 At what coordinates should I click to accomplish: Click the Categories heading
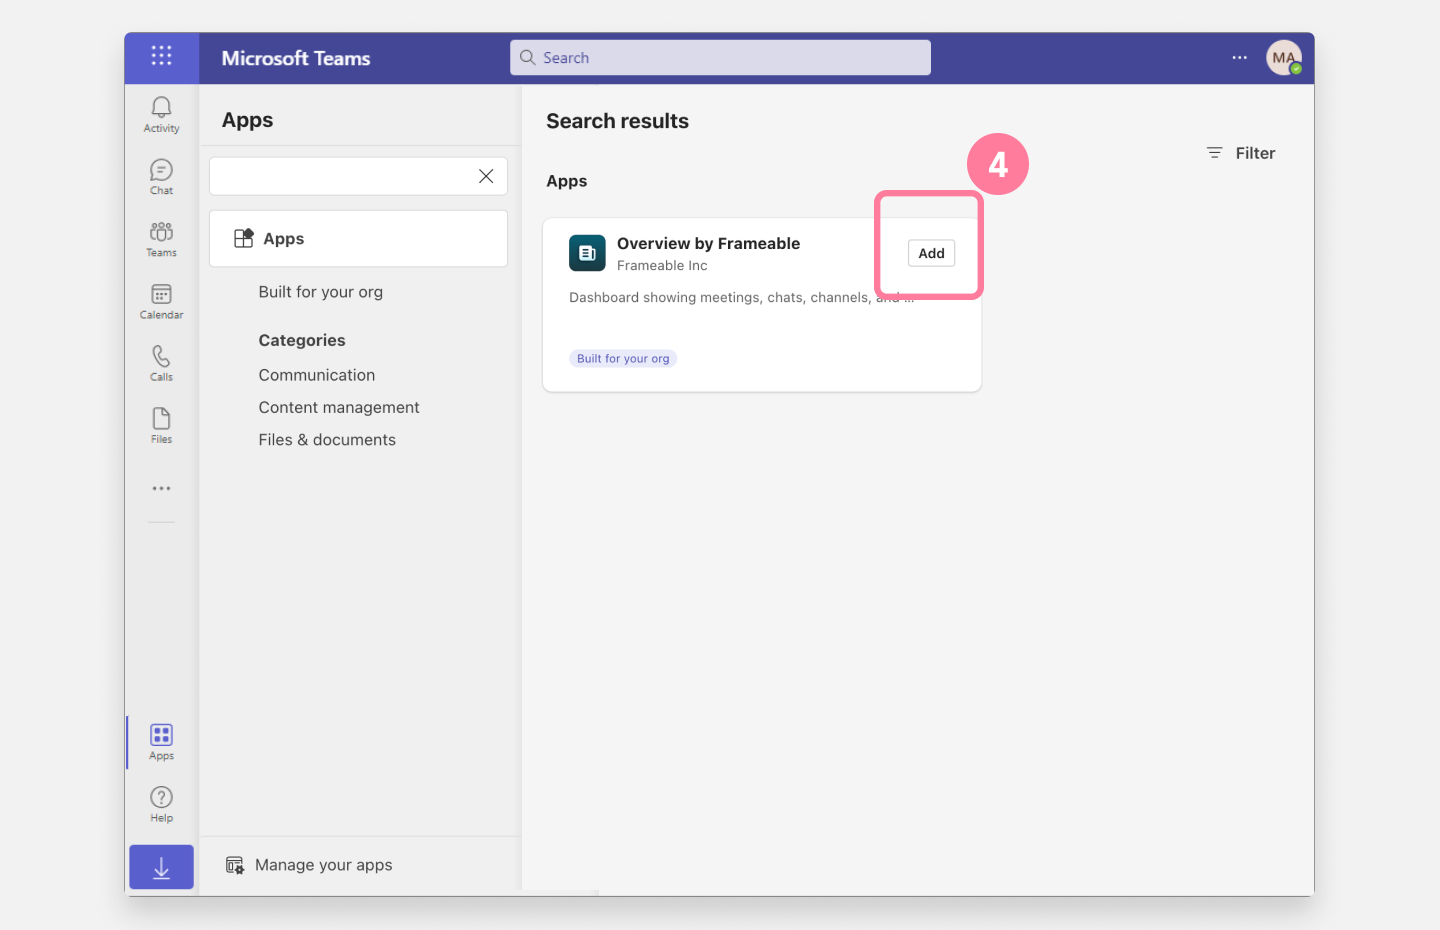(302, 340)
